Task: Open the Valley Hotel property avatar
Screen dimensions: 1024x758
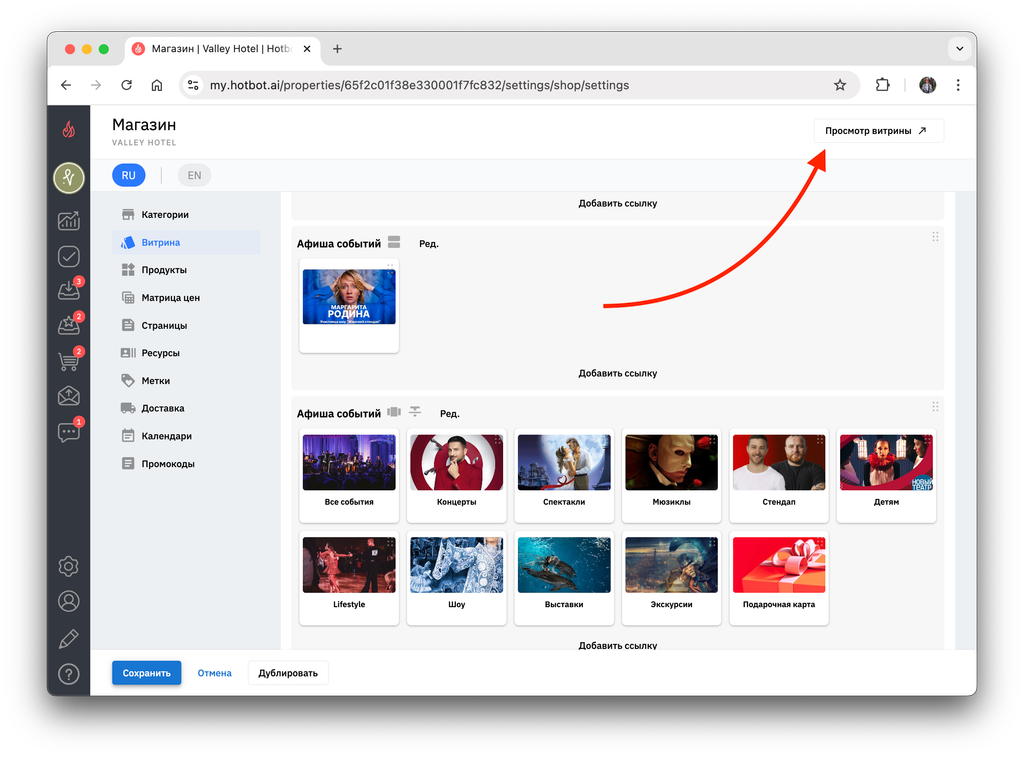Action: tap(69, 178)
